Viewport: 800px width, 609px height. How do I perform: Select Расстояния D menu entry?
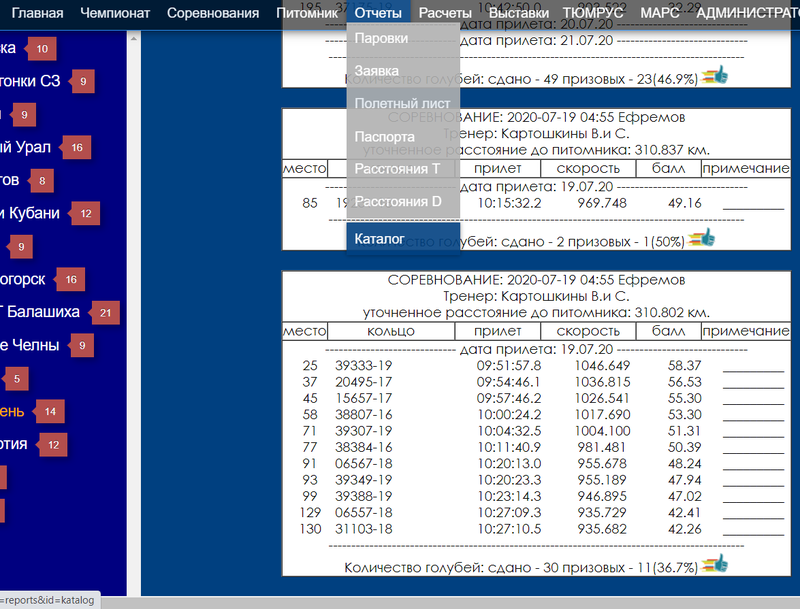click(403, 201)
